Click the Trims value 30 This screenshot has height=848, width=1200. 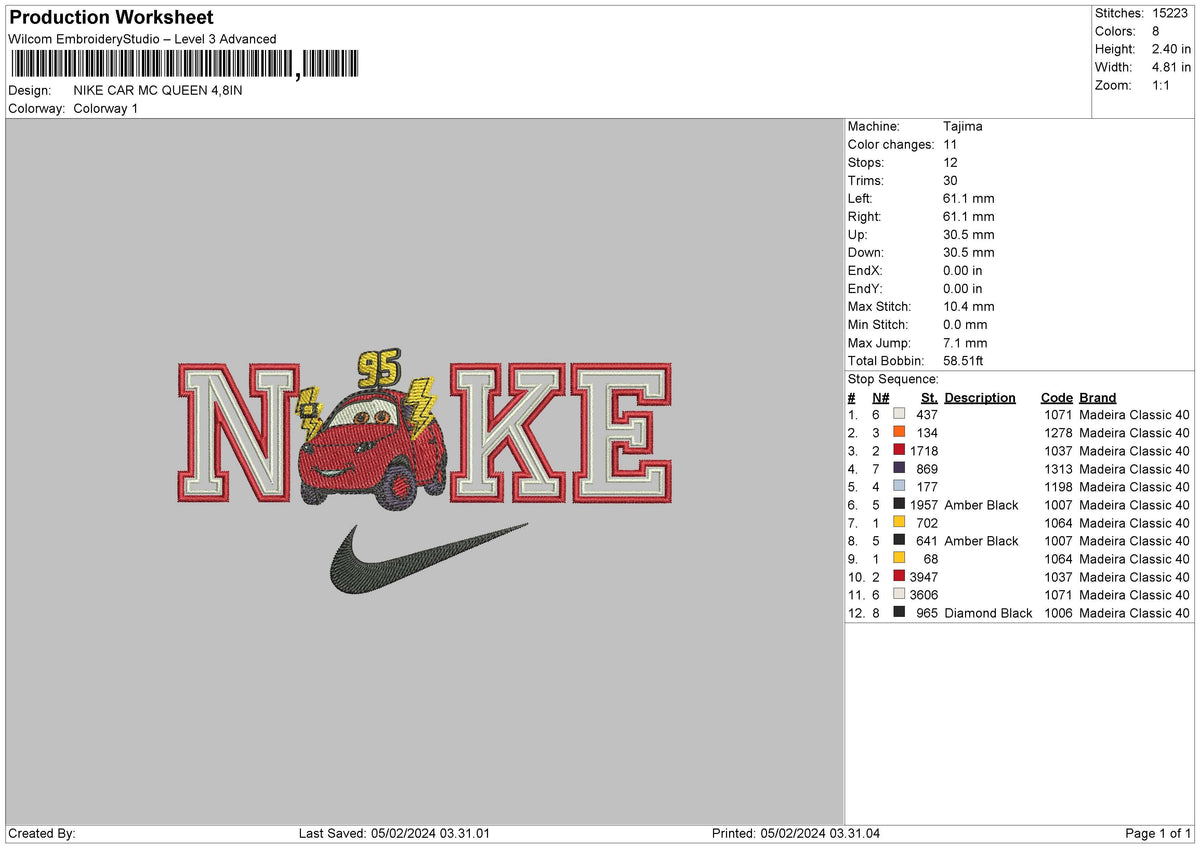pyautogui.click(x=950, y=180)
